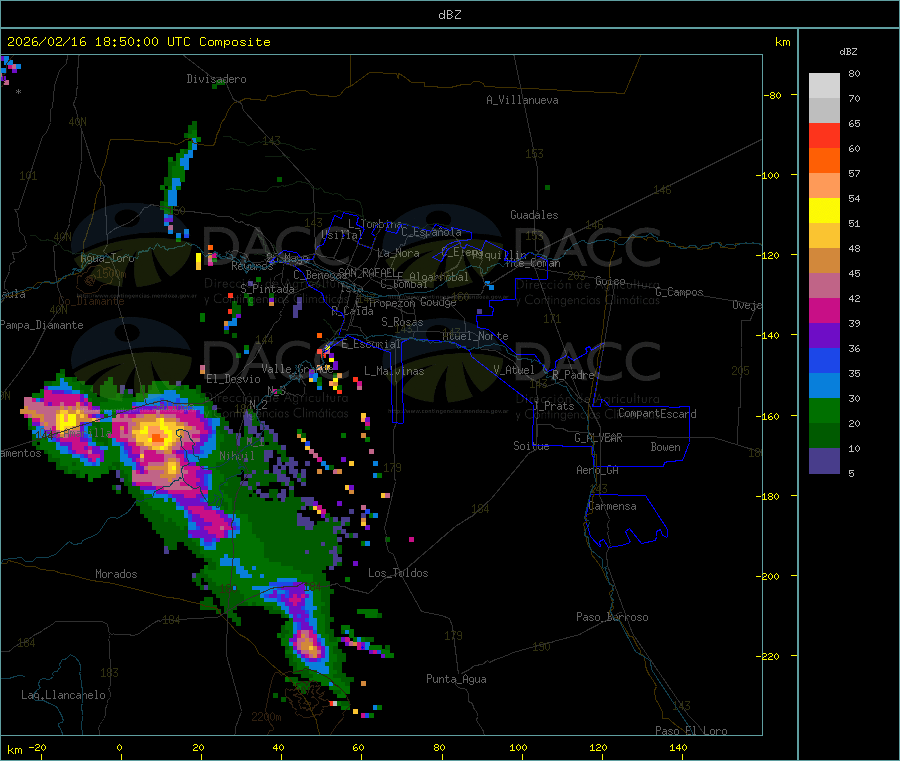Click the CompantEscard map label
This screenshot has width=900, height=761.
[x=657, y=414]
